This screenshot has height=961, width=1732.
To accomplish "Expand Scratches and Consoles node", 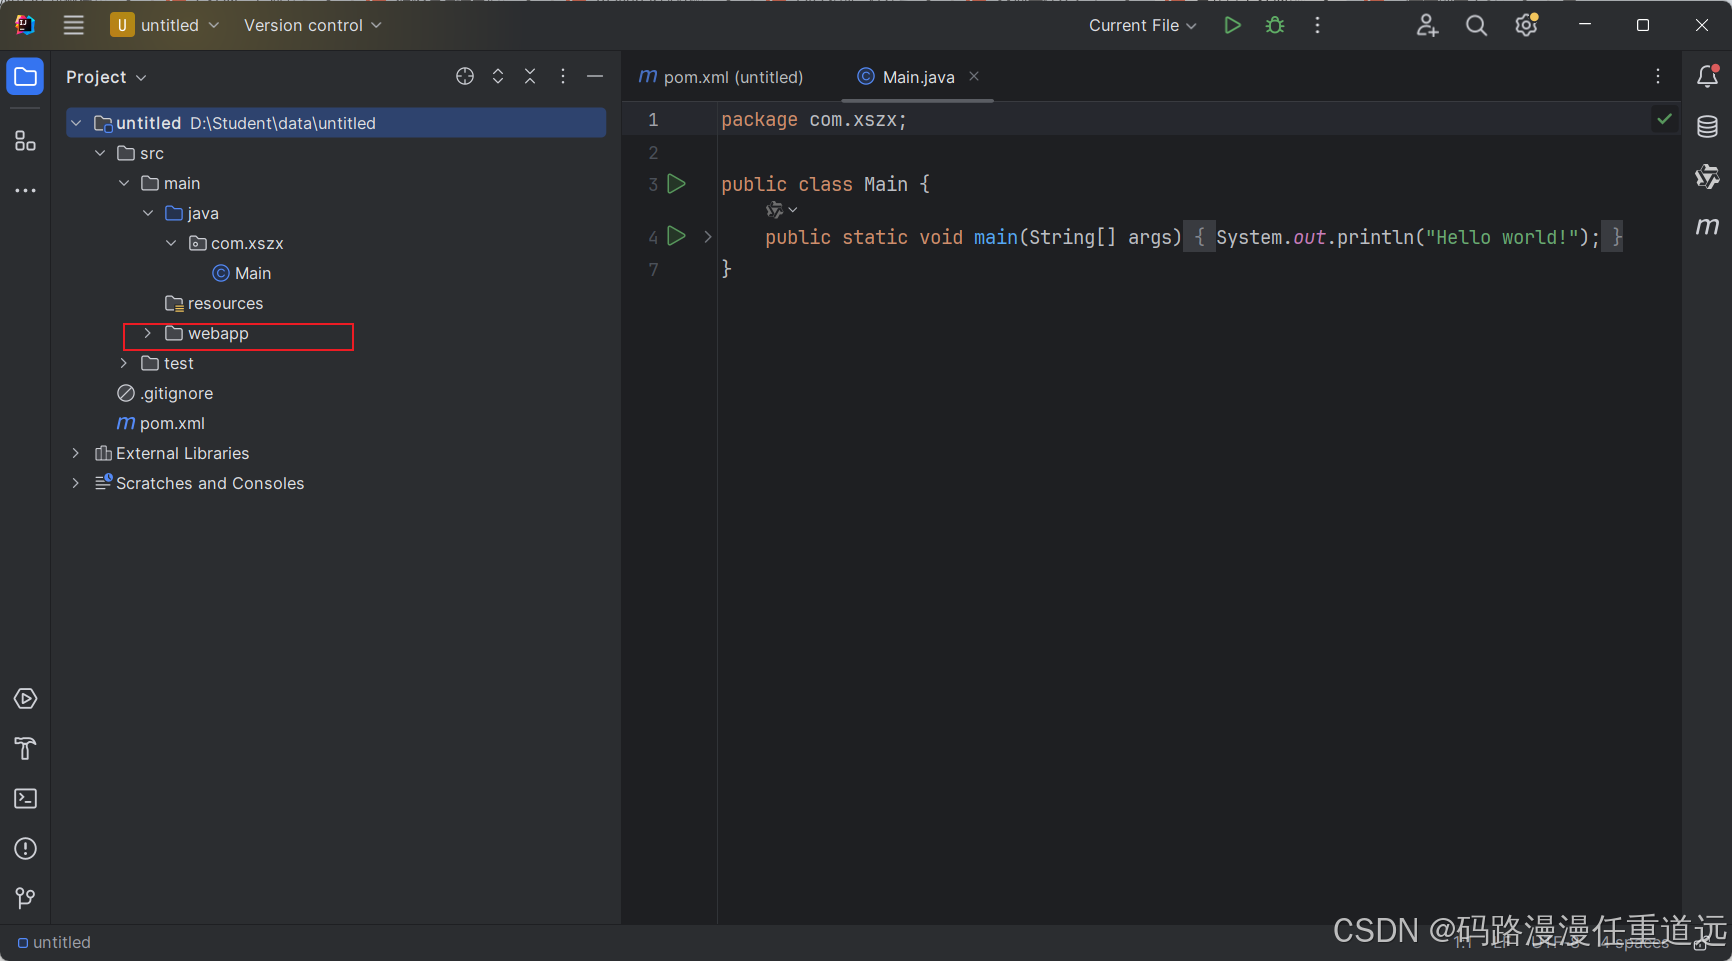I will [76, 483].
